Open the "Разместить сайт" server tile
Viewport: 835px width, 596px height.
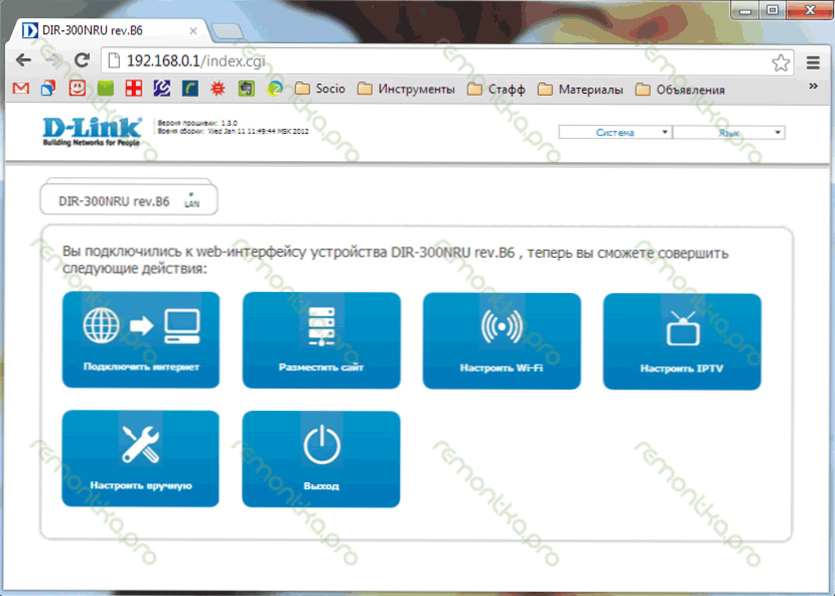coord(321,340)
